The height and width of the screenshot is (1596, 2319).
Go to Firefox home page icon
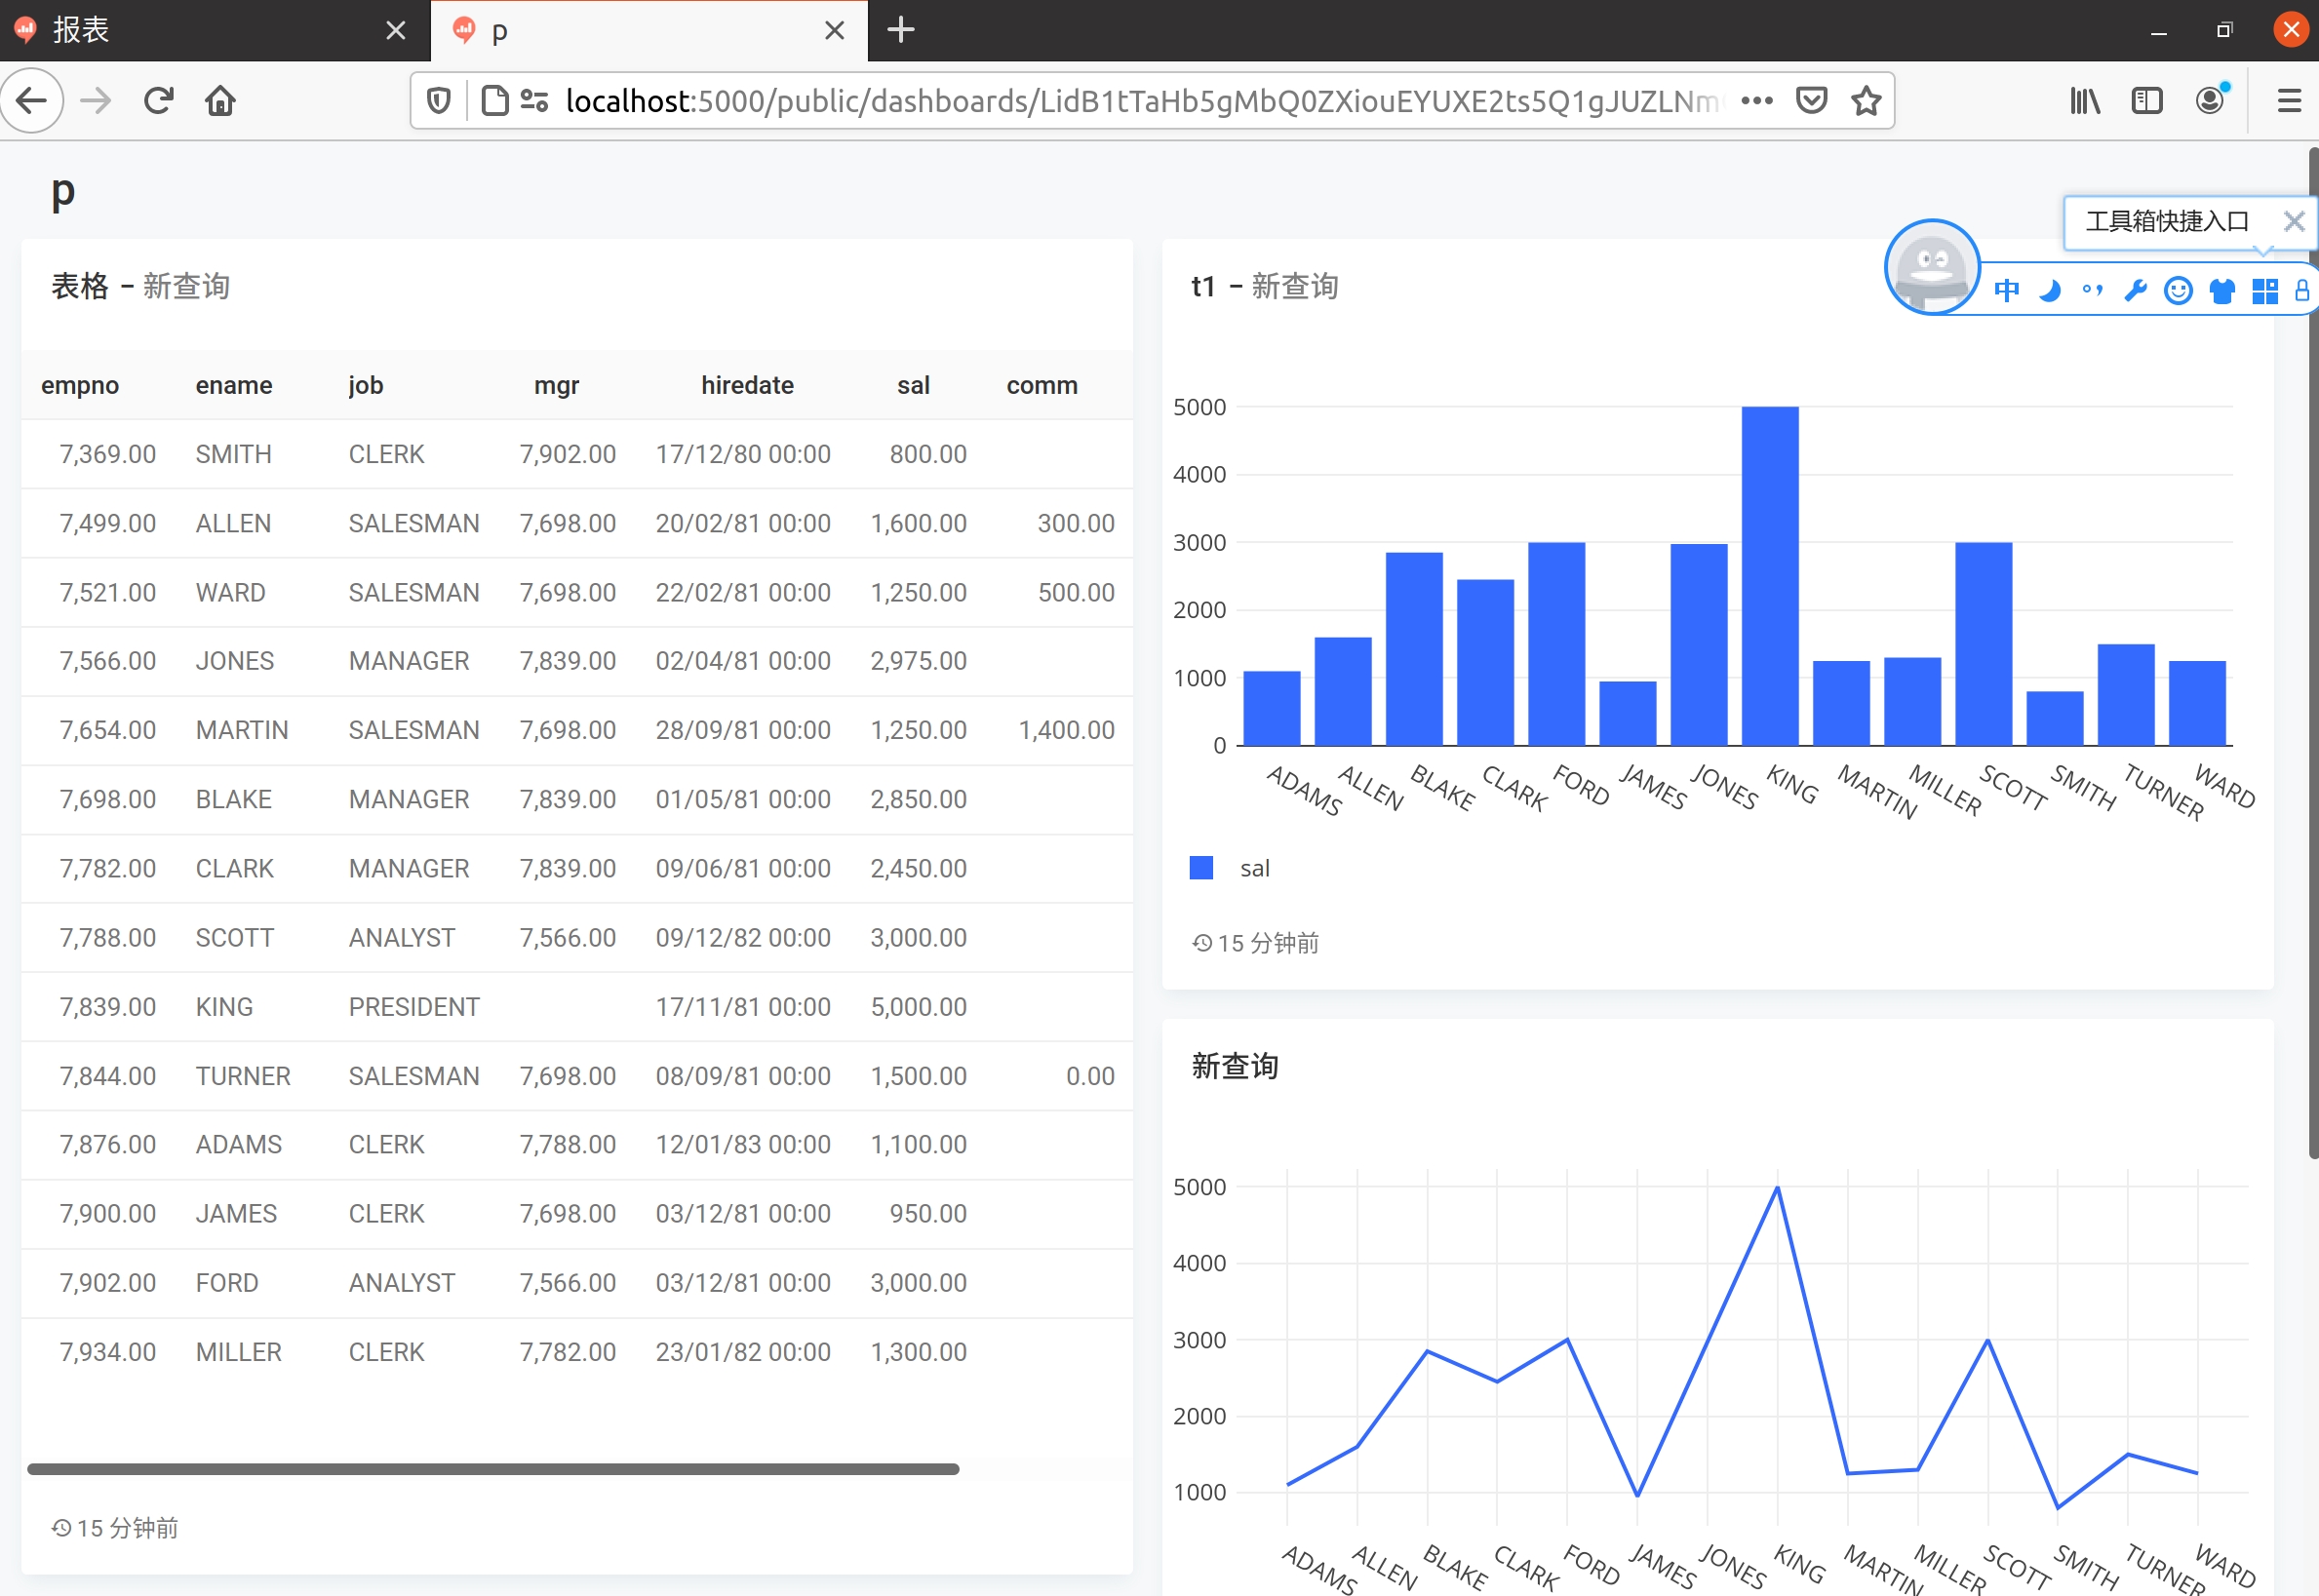(x=220, y=100)
